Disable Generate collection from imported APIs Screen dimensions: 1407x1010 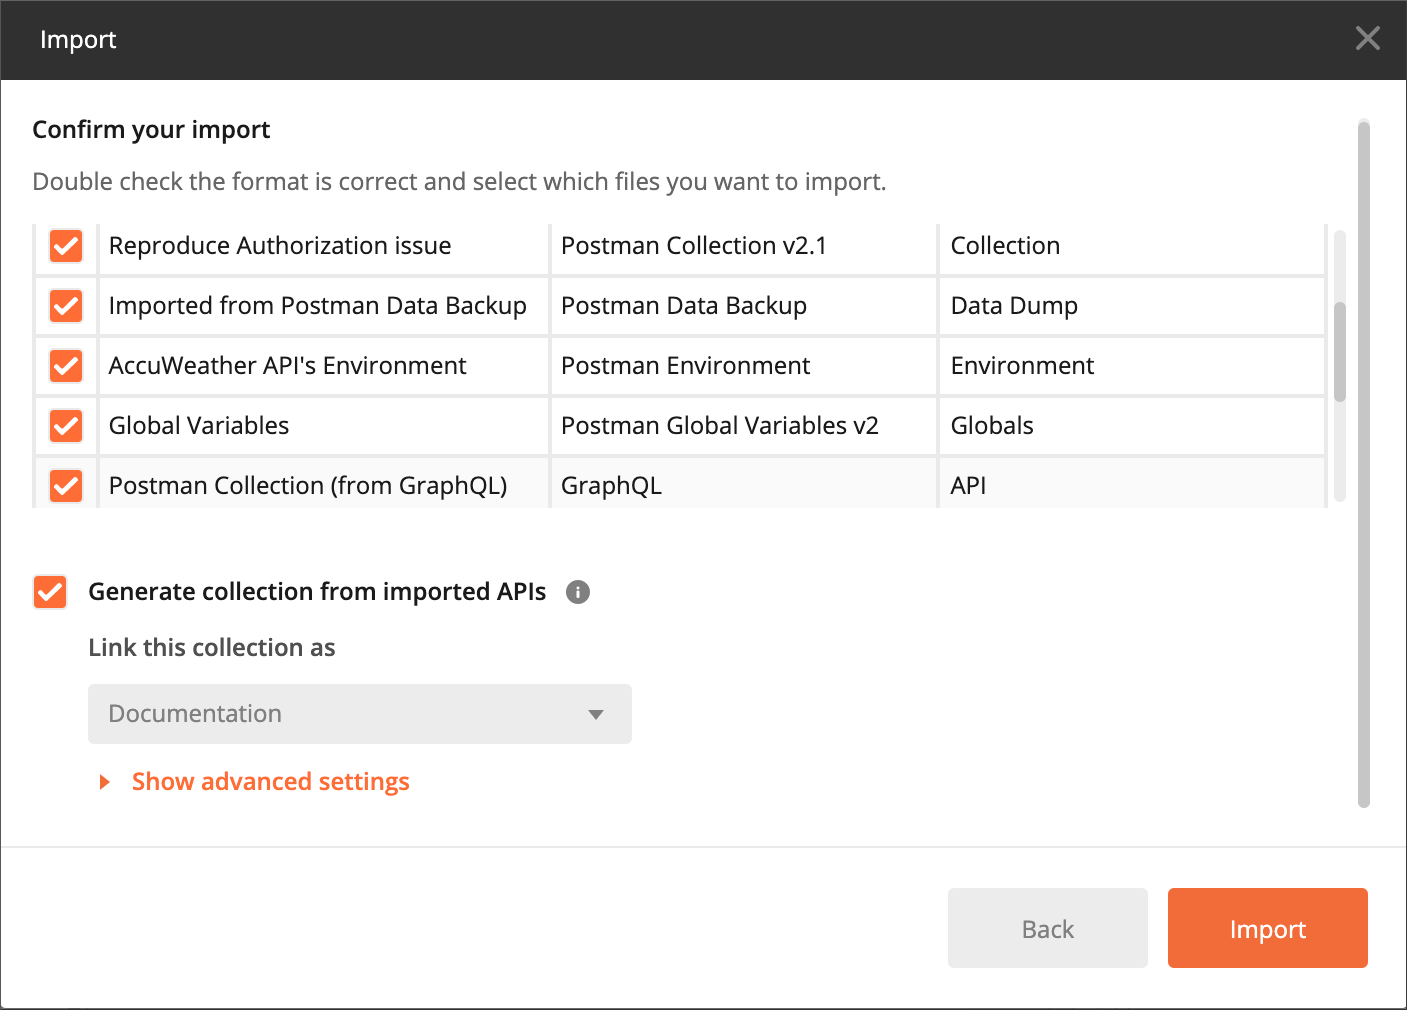(x=50, y=592)
